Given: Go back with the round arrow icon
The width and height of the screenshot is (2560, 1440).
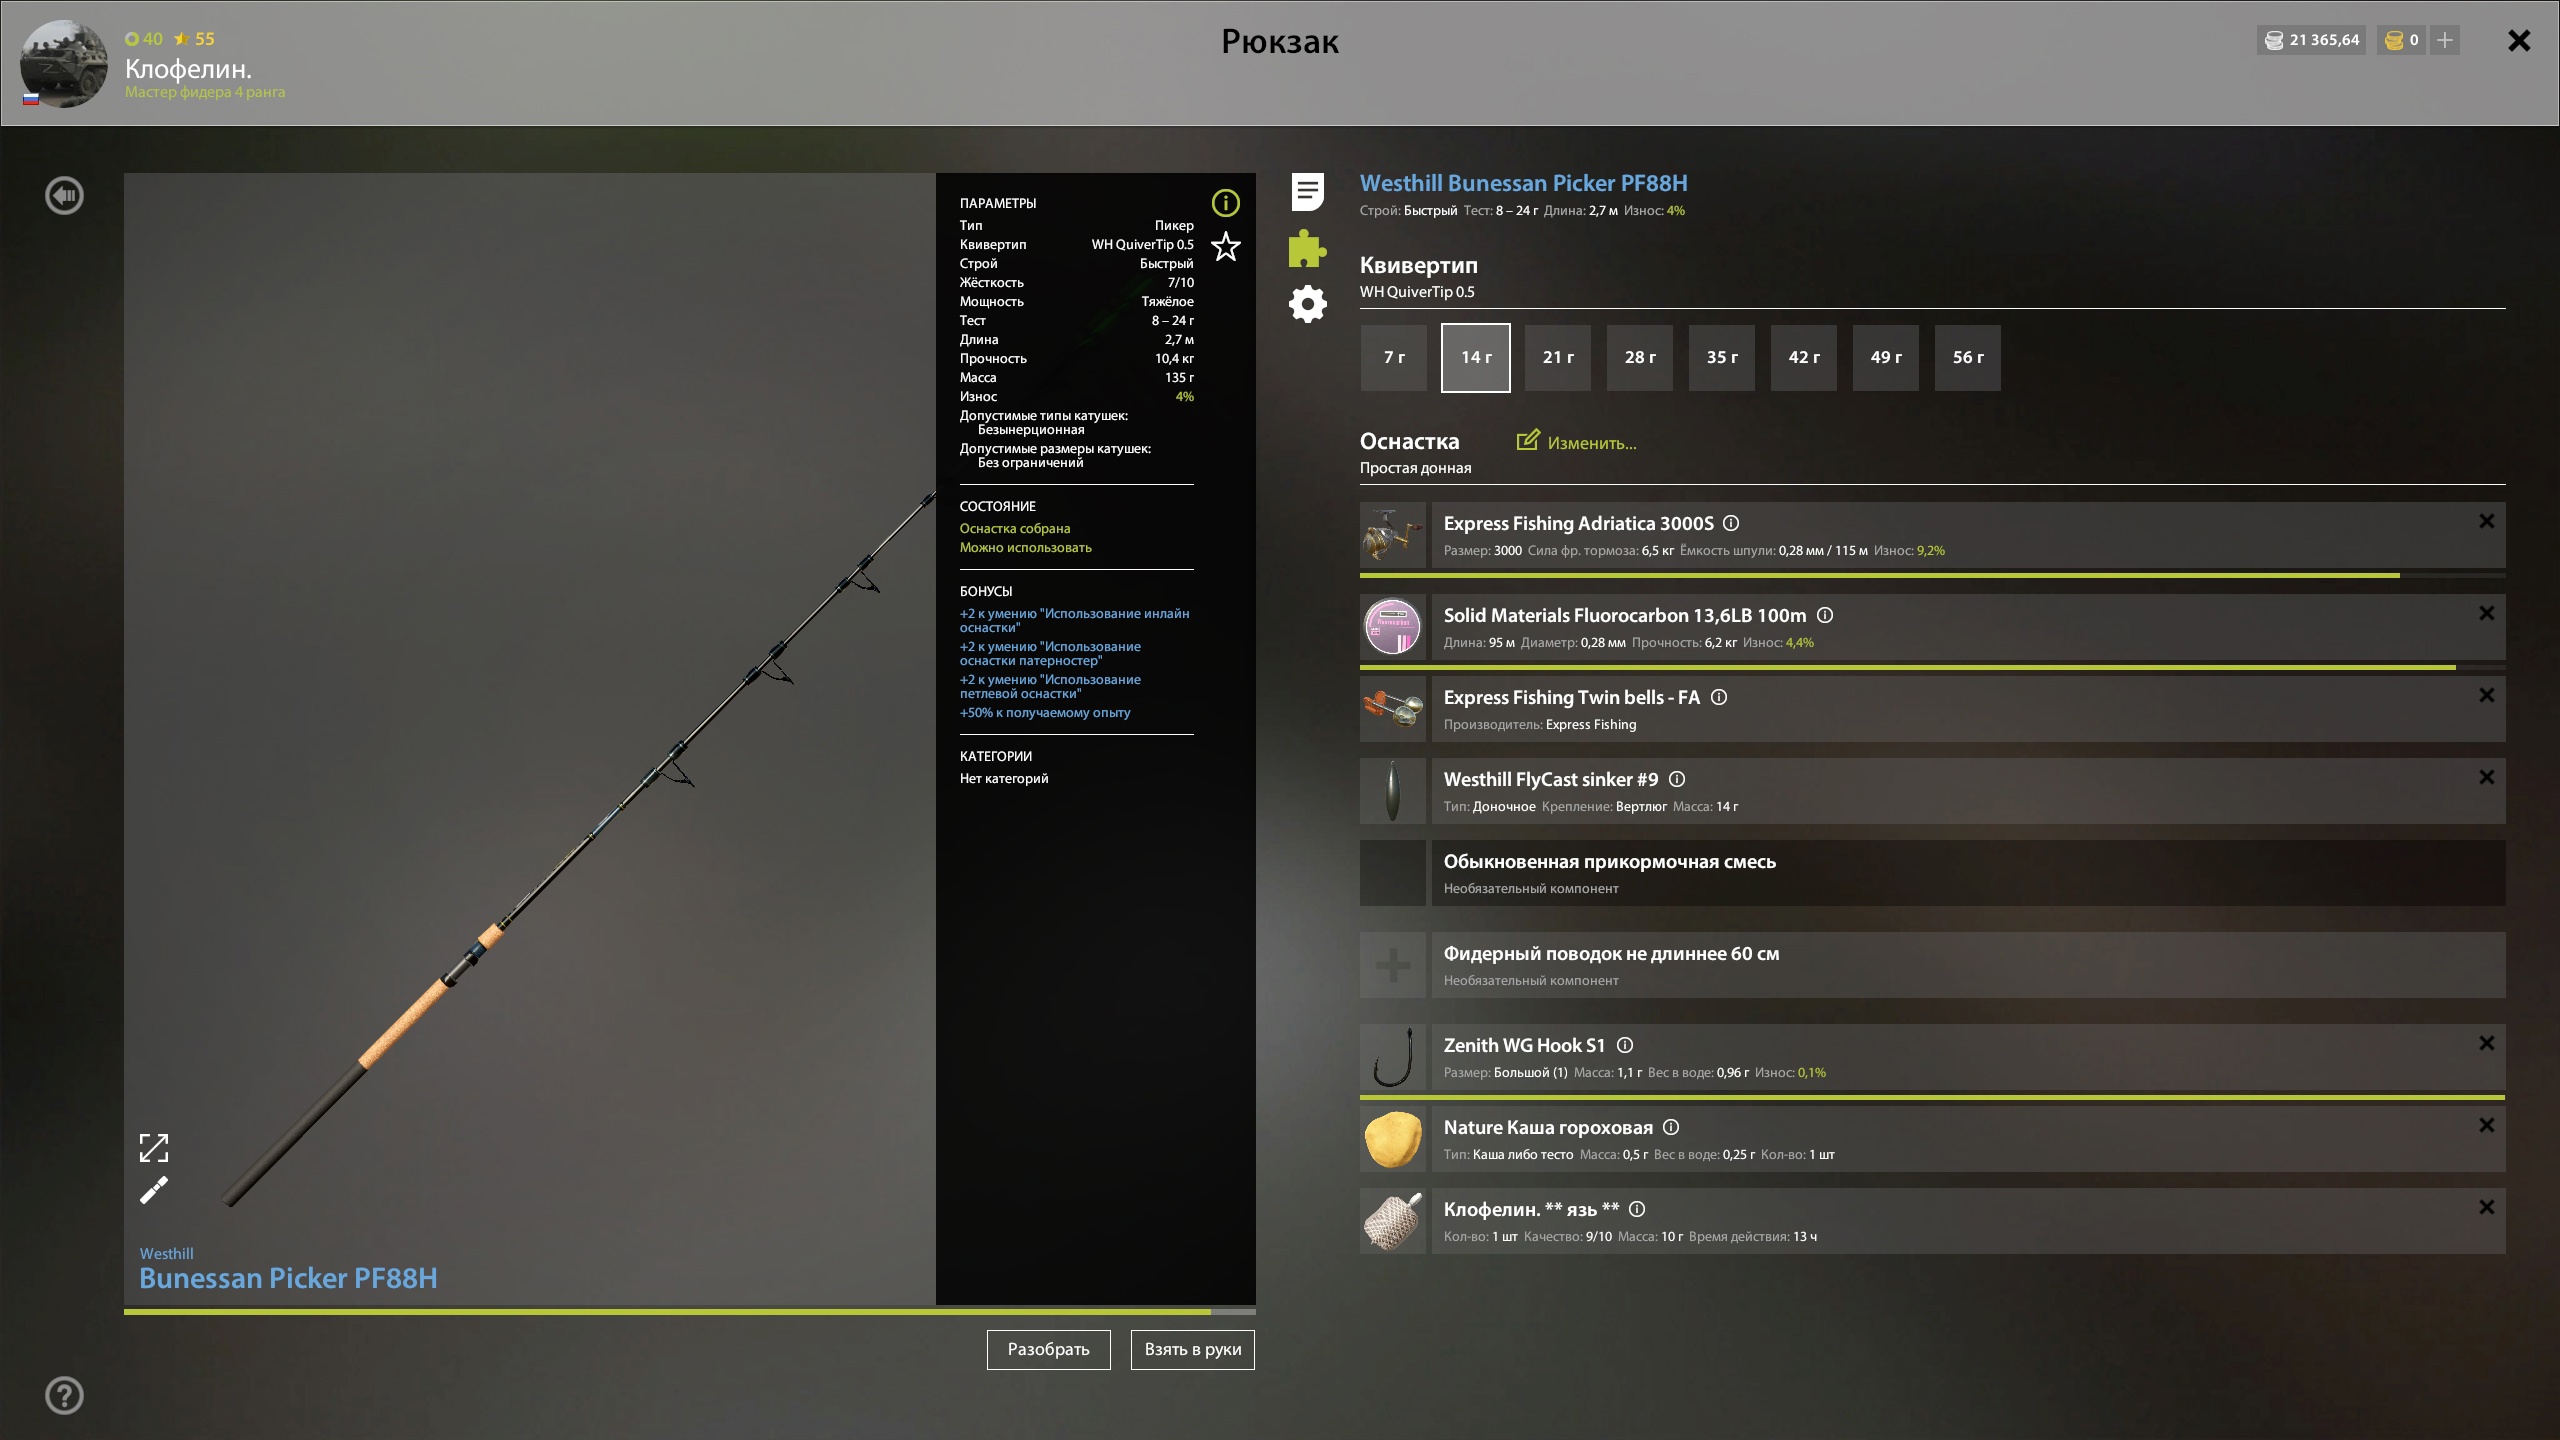Looking at the screenshot, I should (64, 196).
